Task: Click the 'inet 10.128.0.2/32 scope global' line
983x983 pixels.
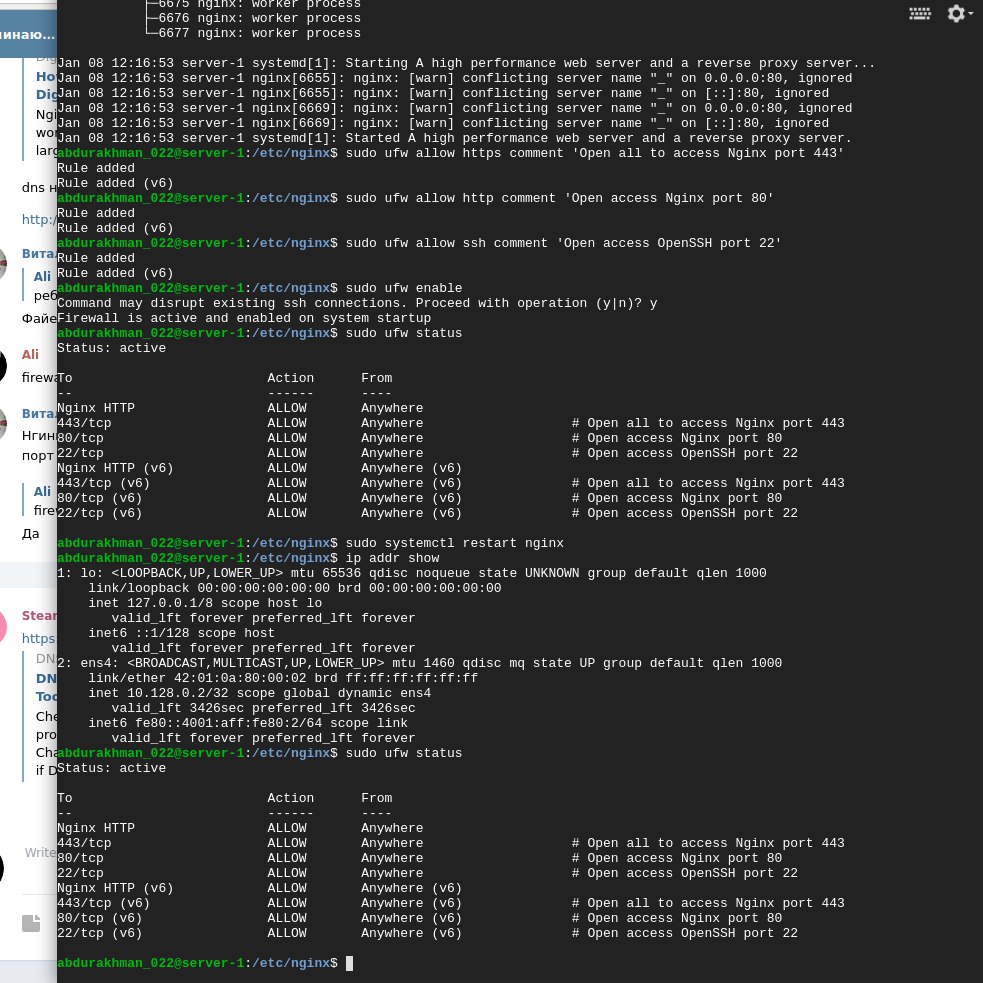Action: click(x=260, y=693)
